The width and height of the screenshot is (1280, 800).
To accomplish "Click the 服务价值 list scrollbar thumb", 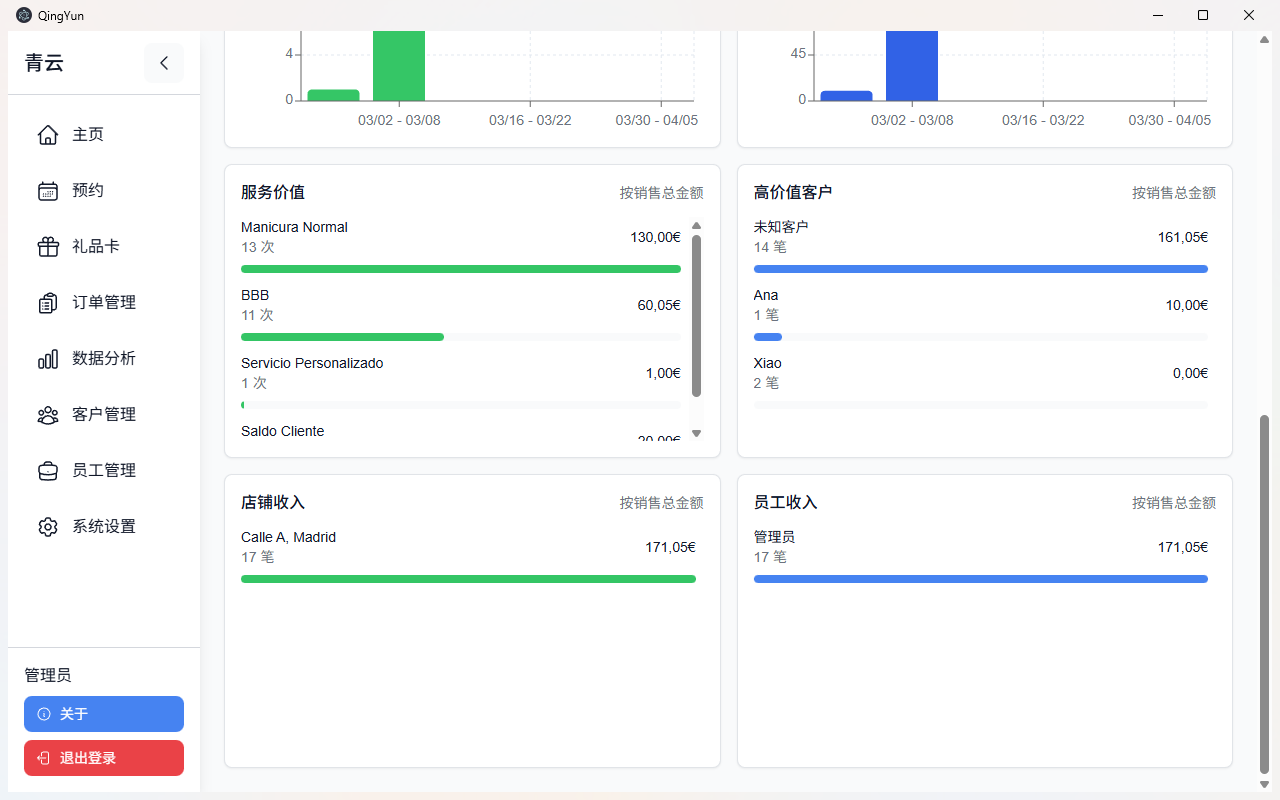I will click(x=697, y=316).
